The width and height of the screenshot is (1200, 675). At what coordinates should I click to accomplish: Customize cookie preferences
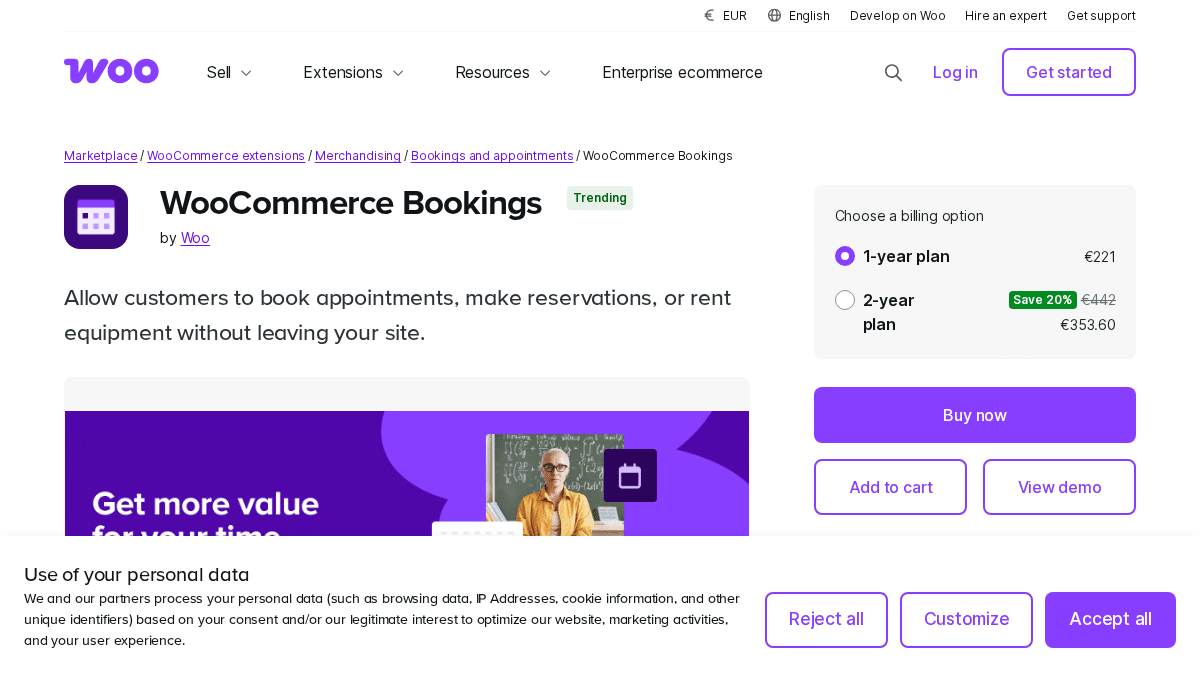[966, 620]
